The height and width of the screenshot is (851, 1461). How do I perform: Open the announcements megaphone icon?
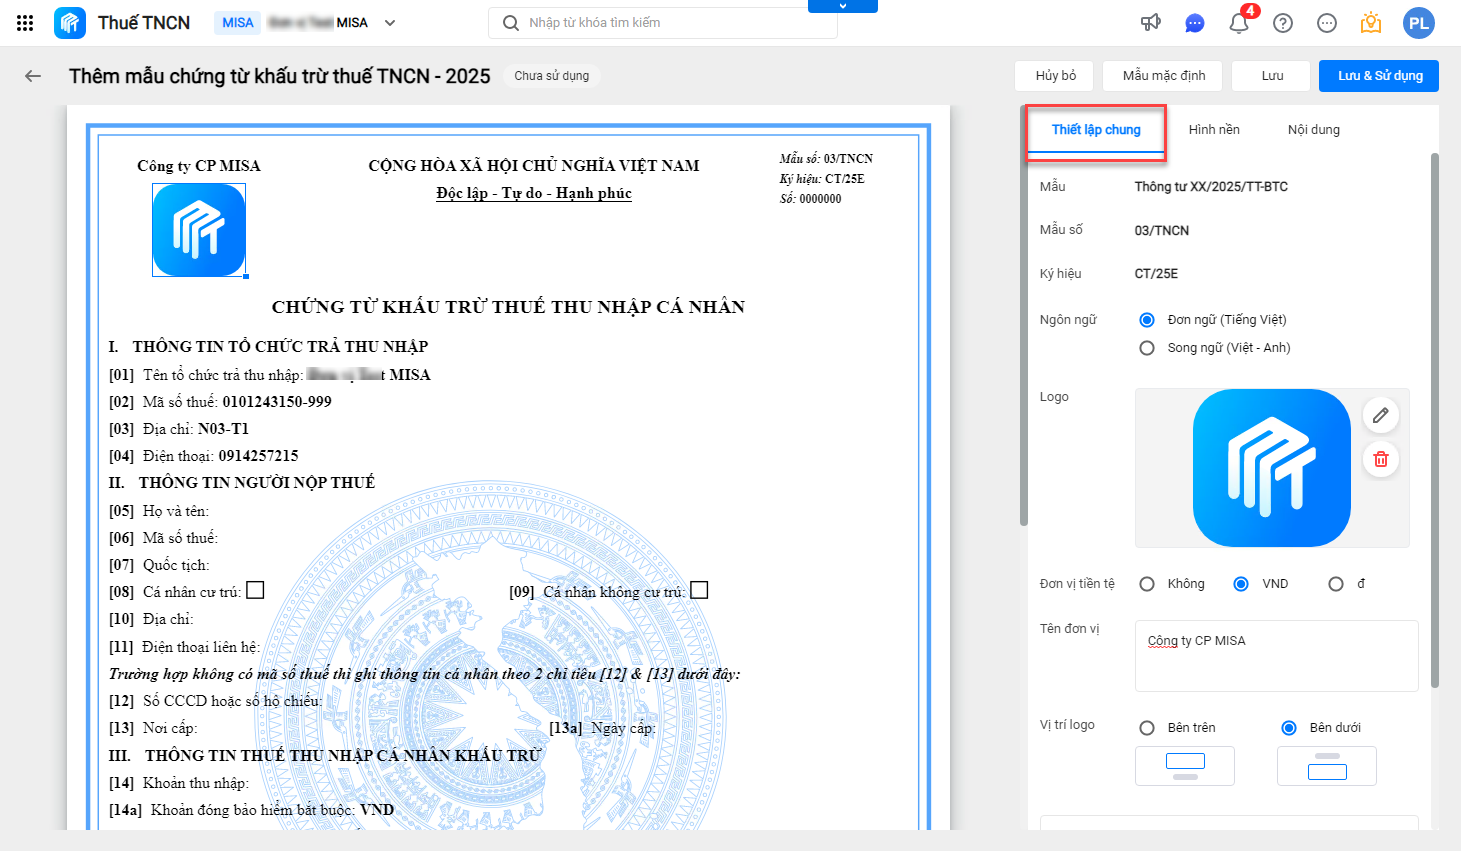point(1151,23)
